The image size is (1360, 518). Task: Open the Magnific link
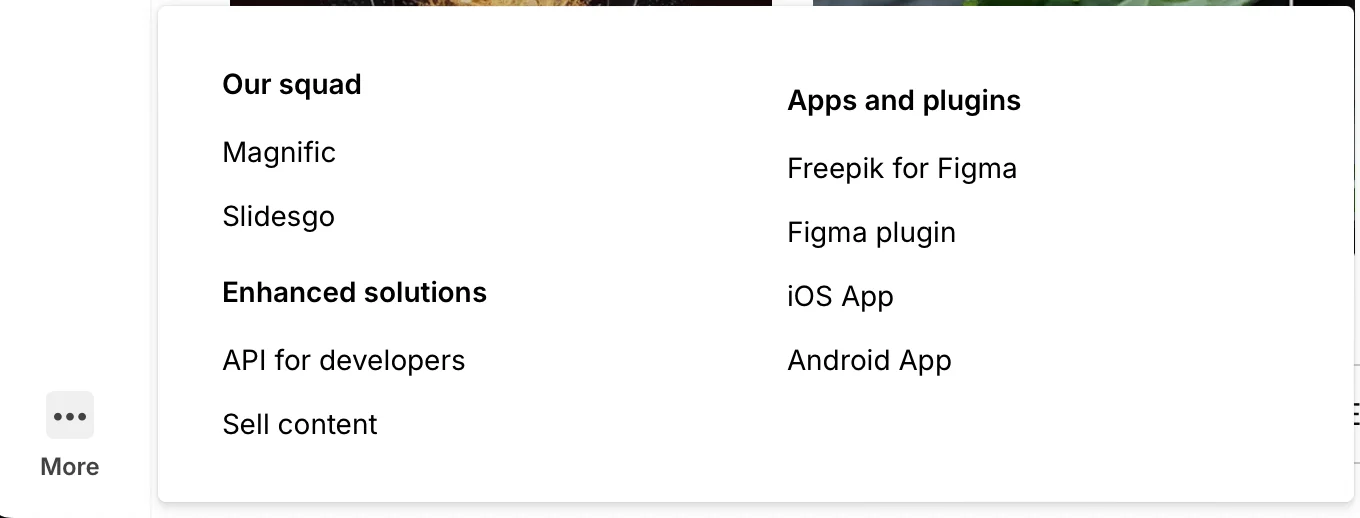pos(279,152)
